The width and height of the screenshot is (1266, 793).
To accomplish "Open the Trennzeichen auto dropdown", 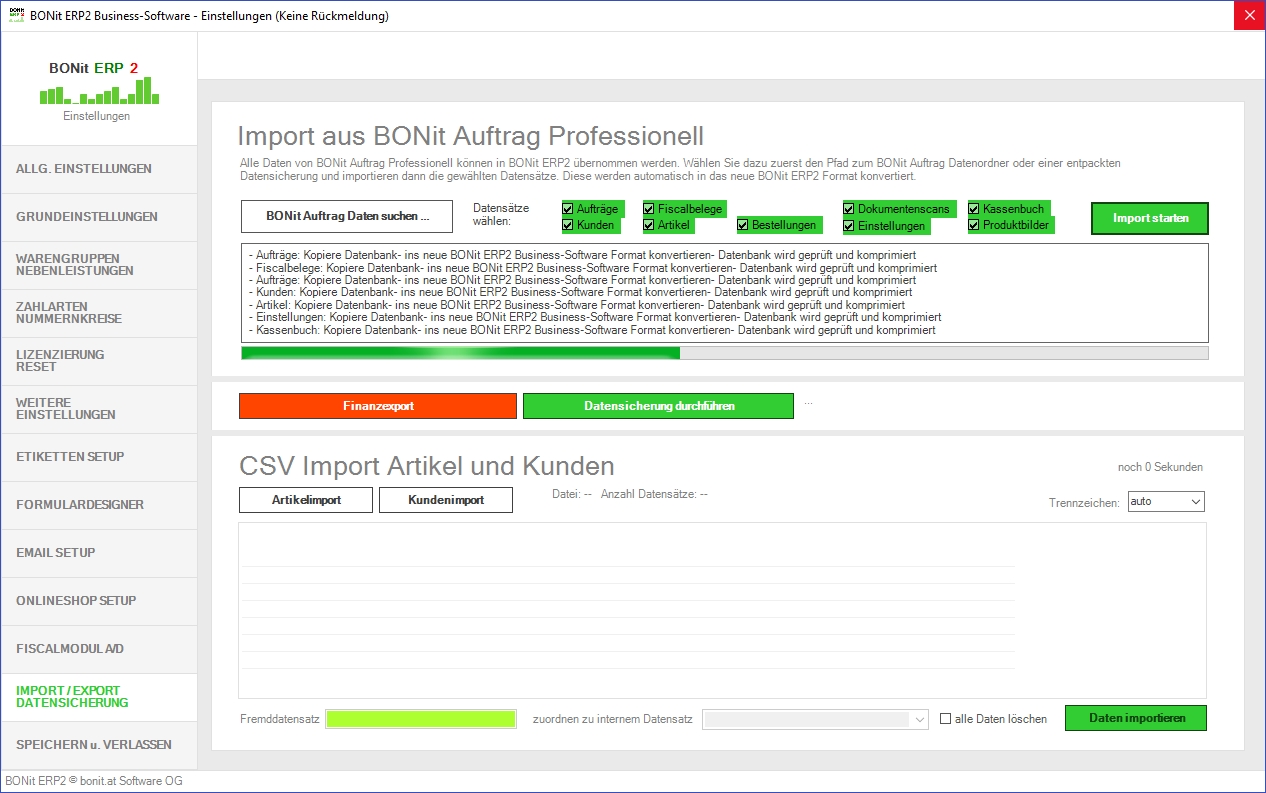I will 1166,501.
